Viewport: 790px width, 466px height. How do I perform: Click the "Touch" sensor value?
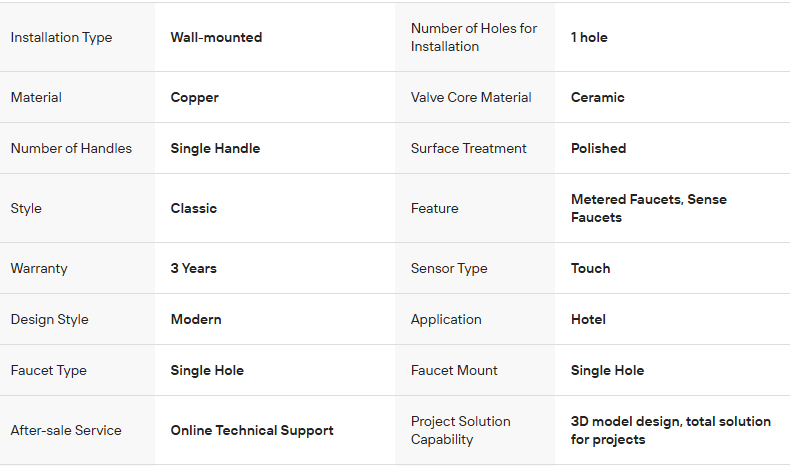point(590,268)
